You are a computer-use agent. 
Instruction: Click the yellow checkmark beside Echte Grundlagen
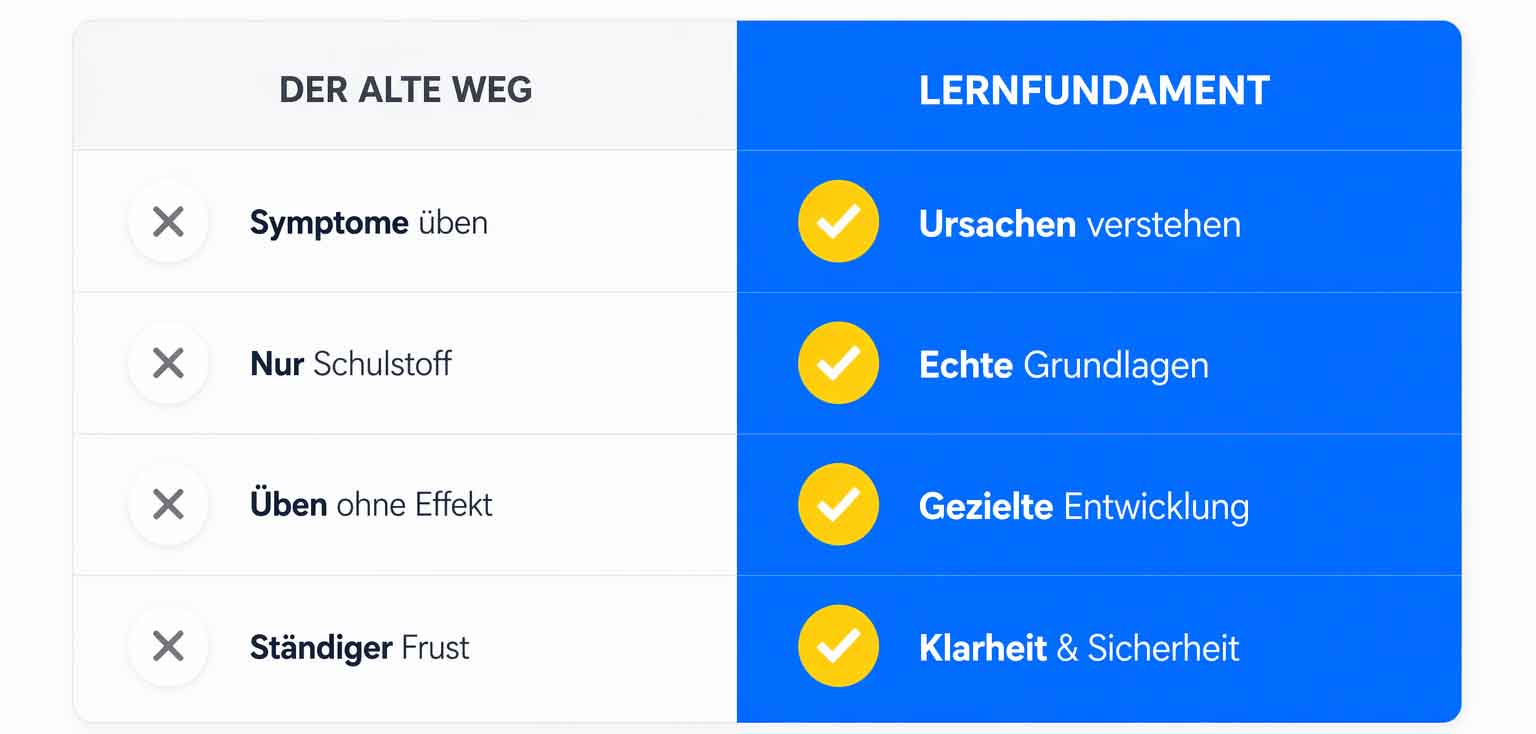[838, 363]
